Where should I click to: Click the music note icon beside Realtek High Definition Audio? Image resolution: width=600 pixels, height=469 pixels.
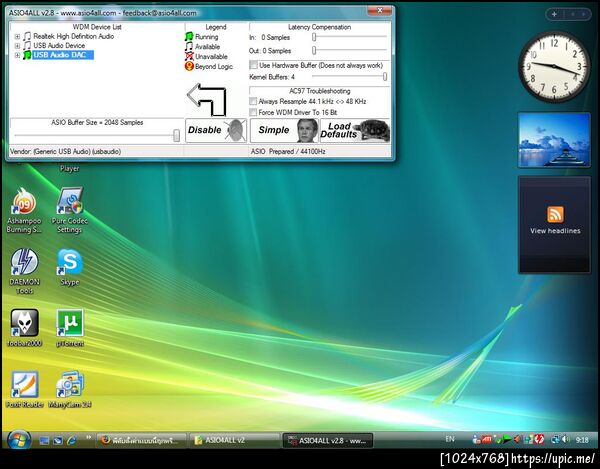pos(27,36)
